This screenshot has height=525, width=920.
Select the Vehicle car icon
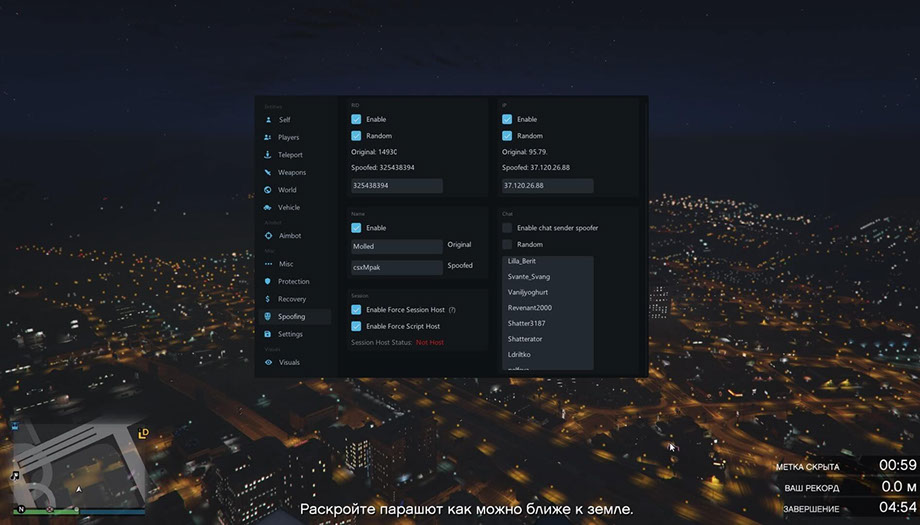(267, 207)
